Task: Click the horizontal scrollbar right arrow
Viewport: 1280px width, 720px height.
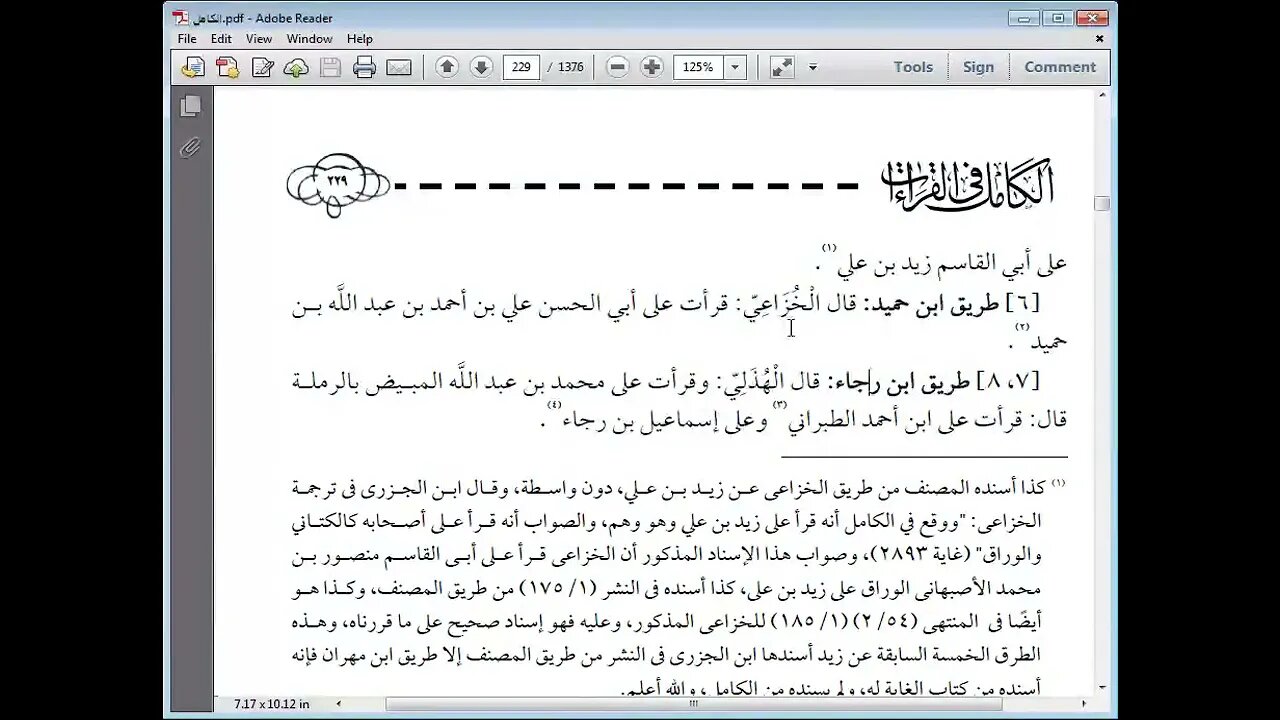Action: [1086, 705]
